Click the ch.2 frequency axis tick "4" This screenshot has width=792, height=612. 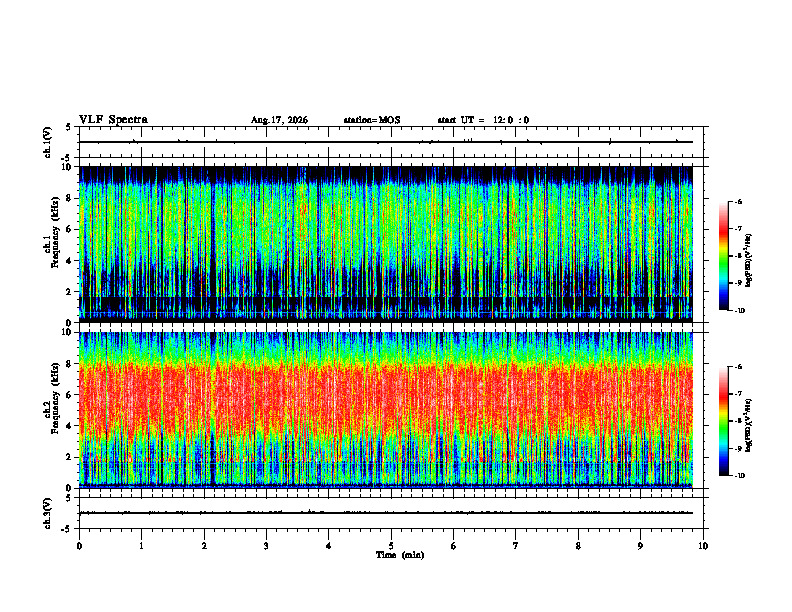[70, 426]
